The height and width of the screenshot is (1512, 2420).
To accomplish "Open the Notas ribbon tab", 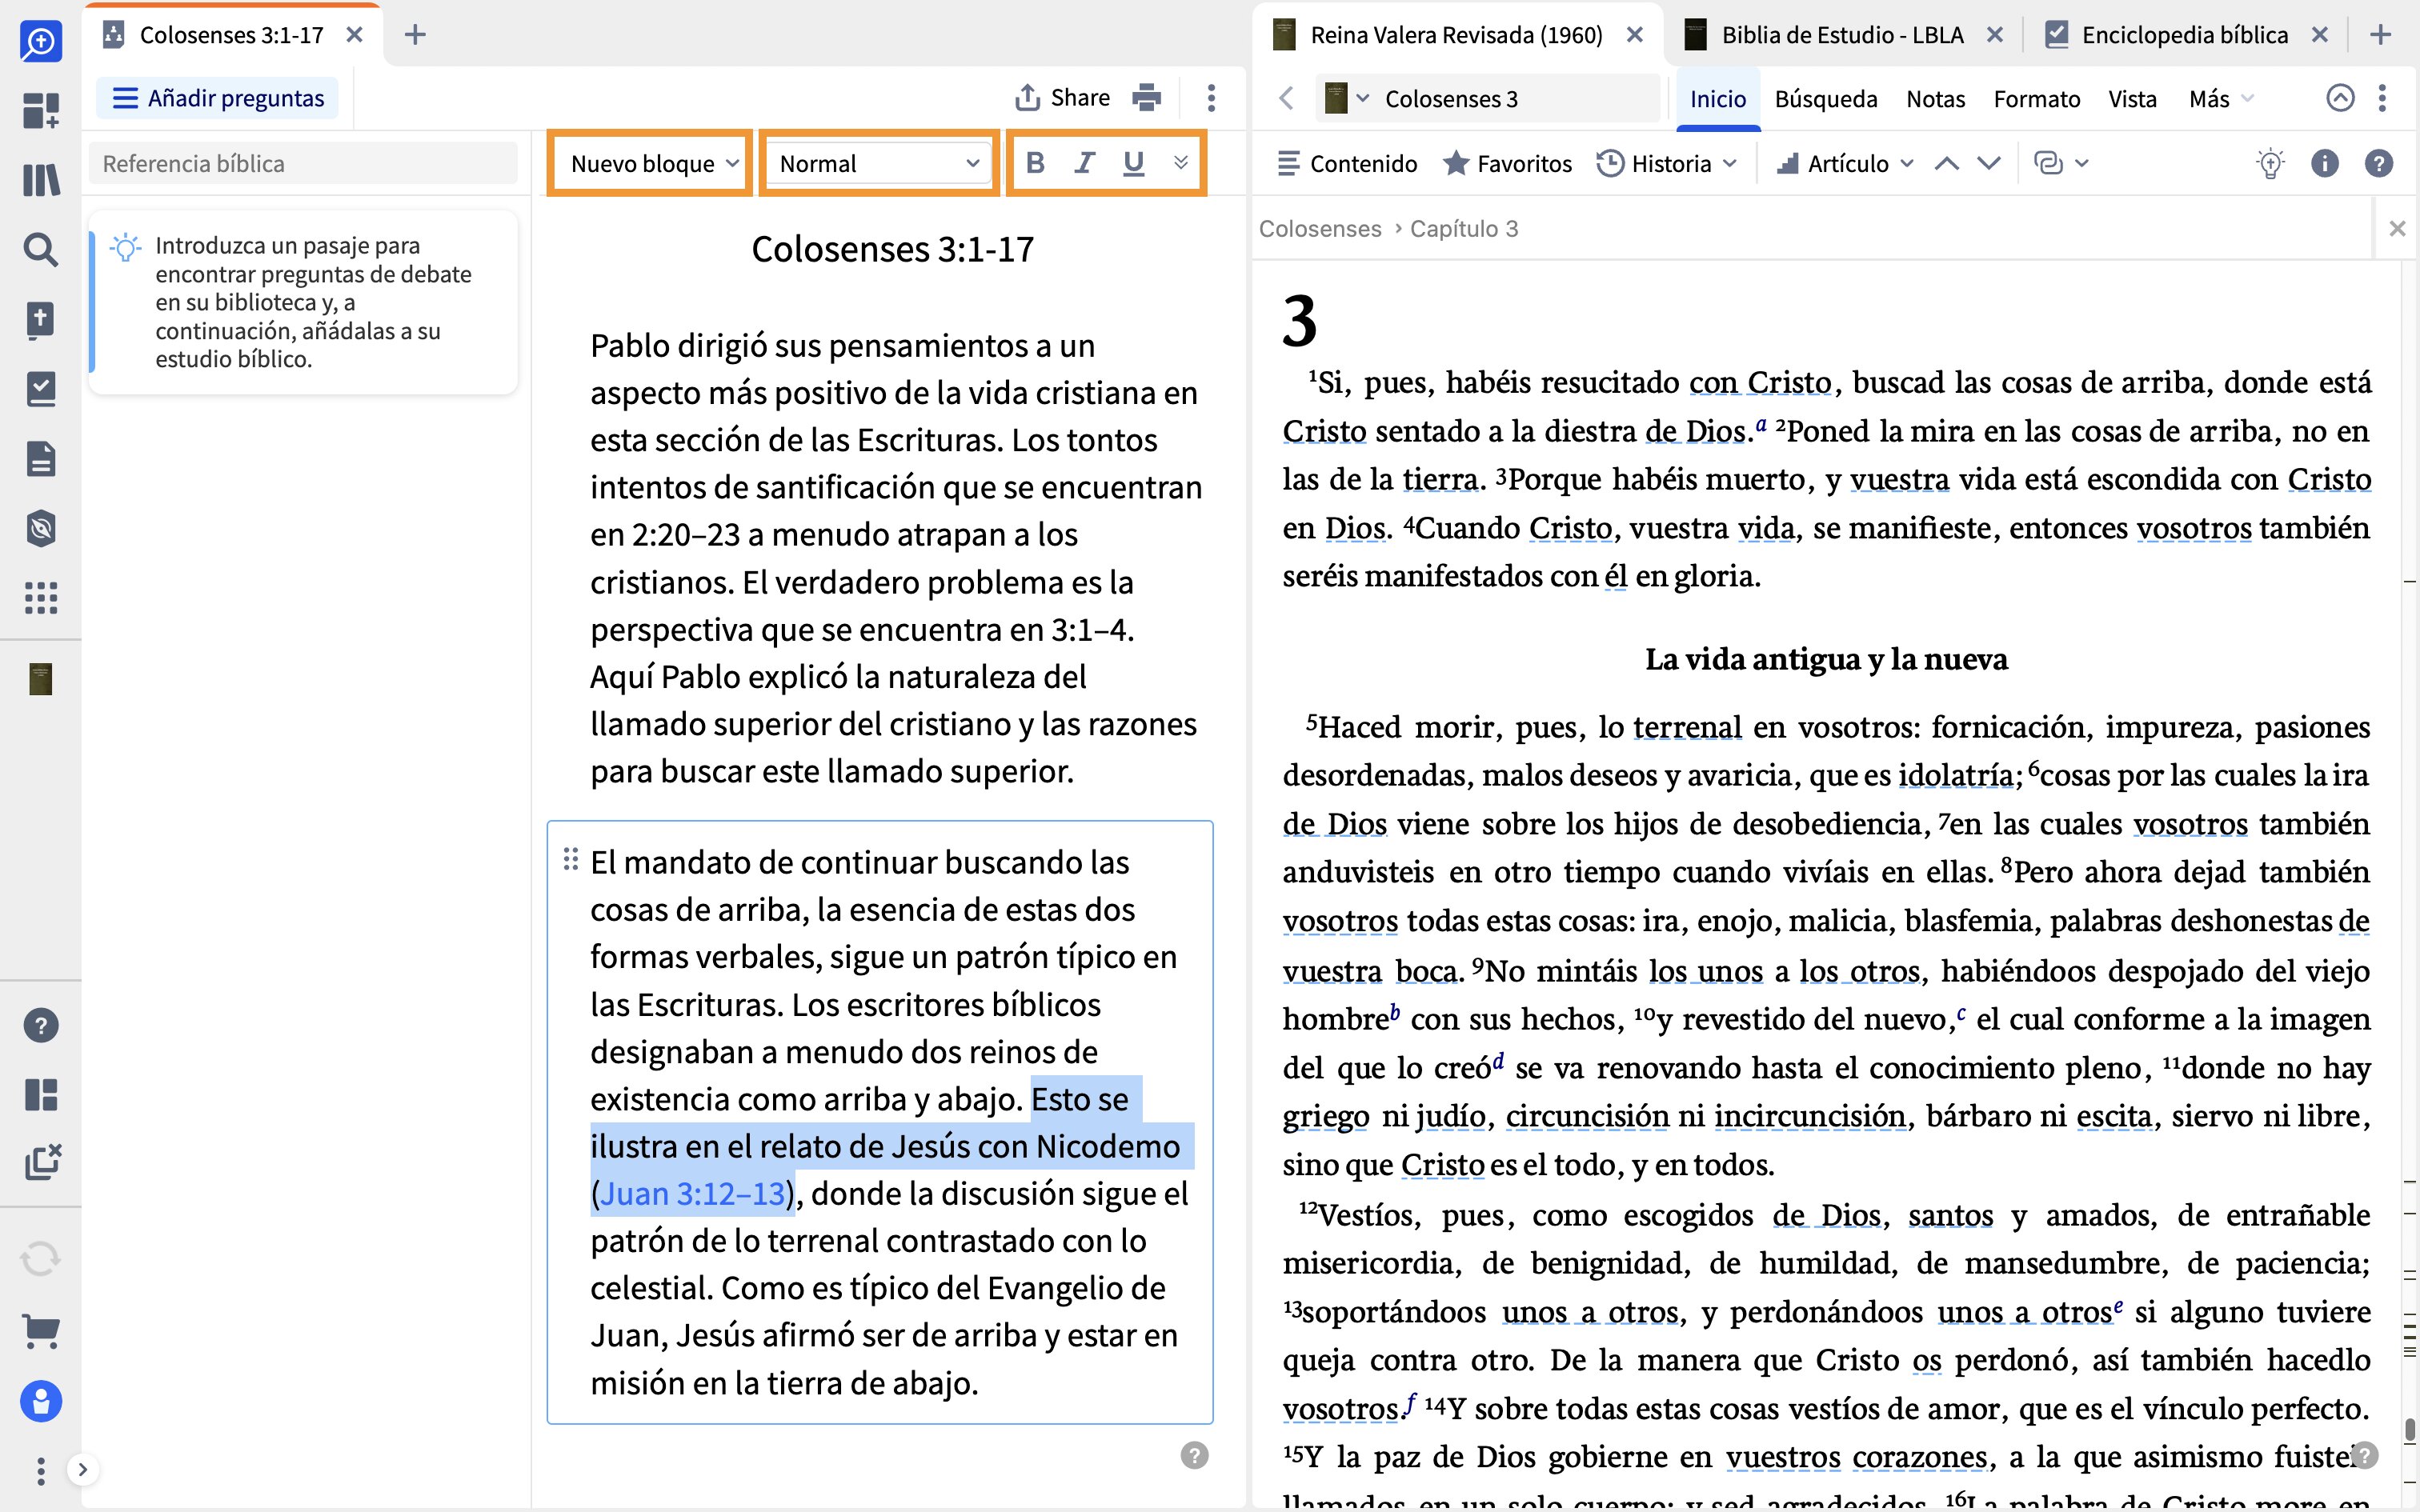I will click(1935, 98).
